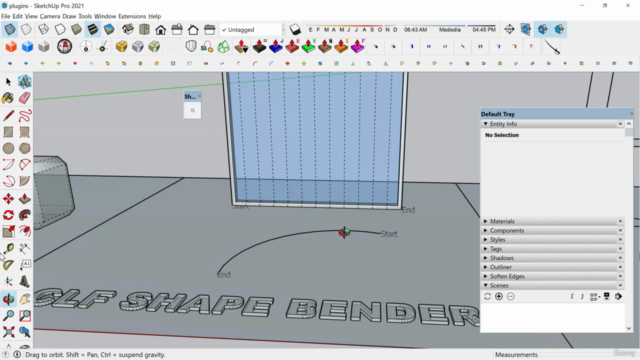Expand the Shadows panel
The width and height of the screenshot is (640, 360).
coord(486,258)
